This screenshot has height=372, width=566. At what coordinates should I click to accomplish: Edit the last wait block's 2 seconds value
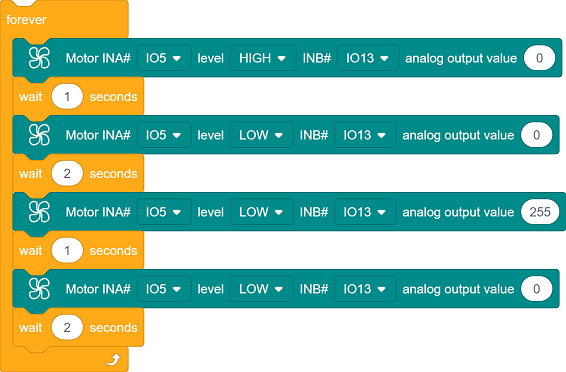coord(67,327)
